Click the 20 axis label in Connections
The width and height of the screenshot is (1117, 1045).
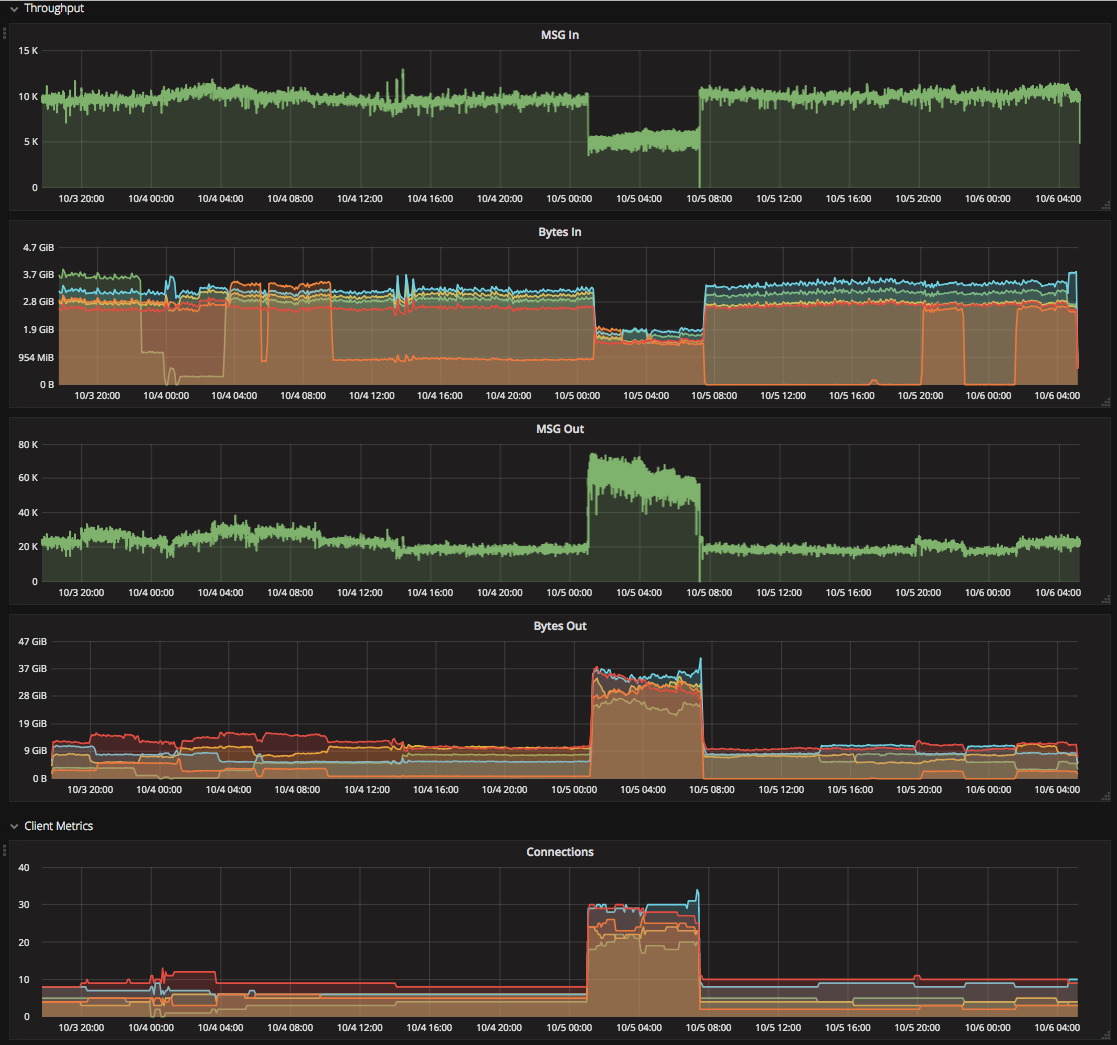pos(24,942)
